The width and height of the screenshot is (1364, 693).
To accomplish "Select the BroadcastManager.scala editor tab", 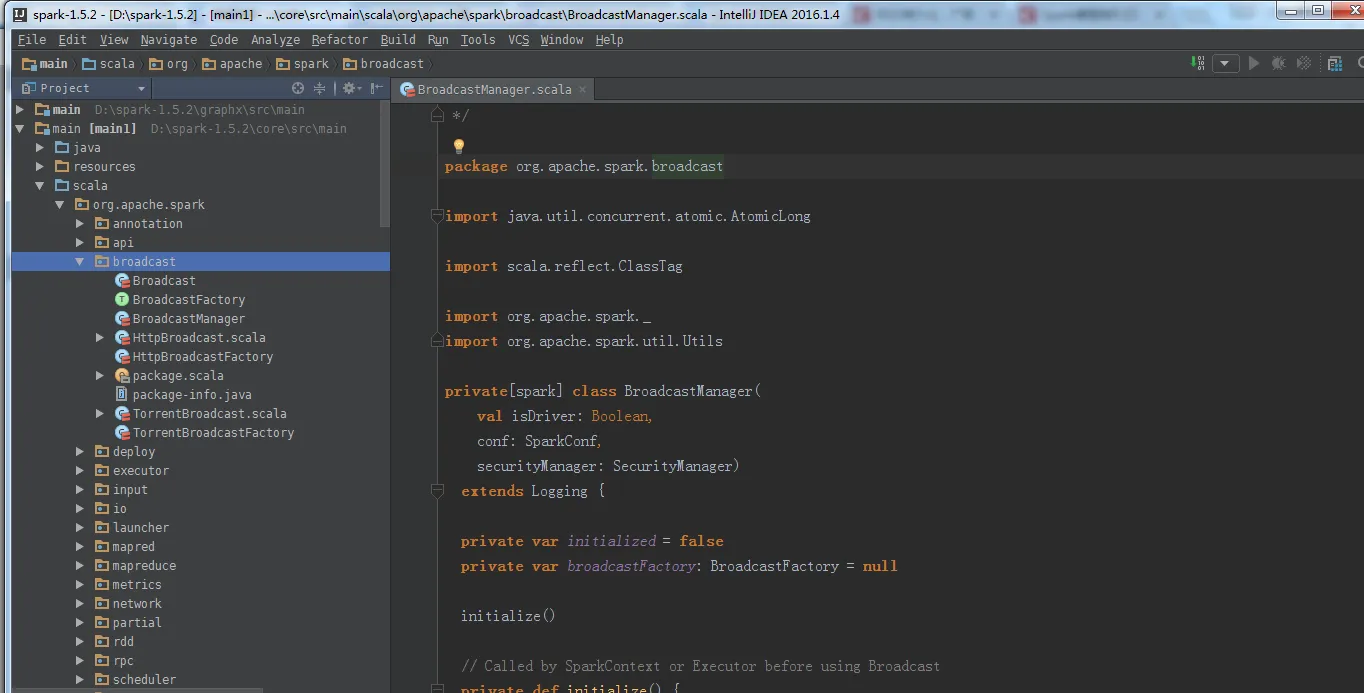I will 494,89.
